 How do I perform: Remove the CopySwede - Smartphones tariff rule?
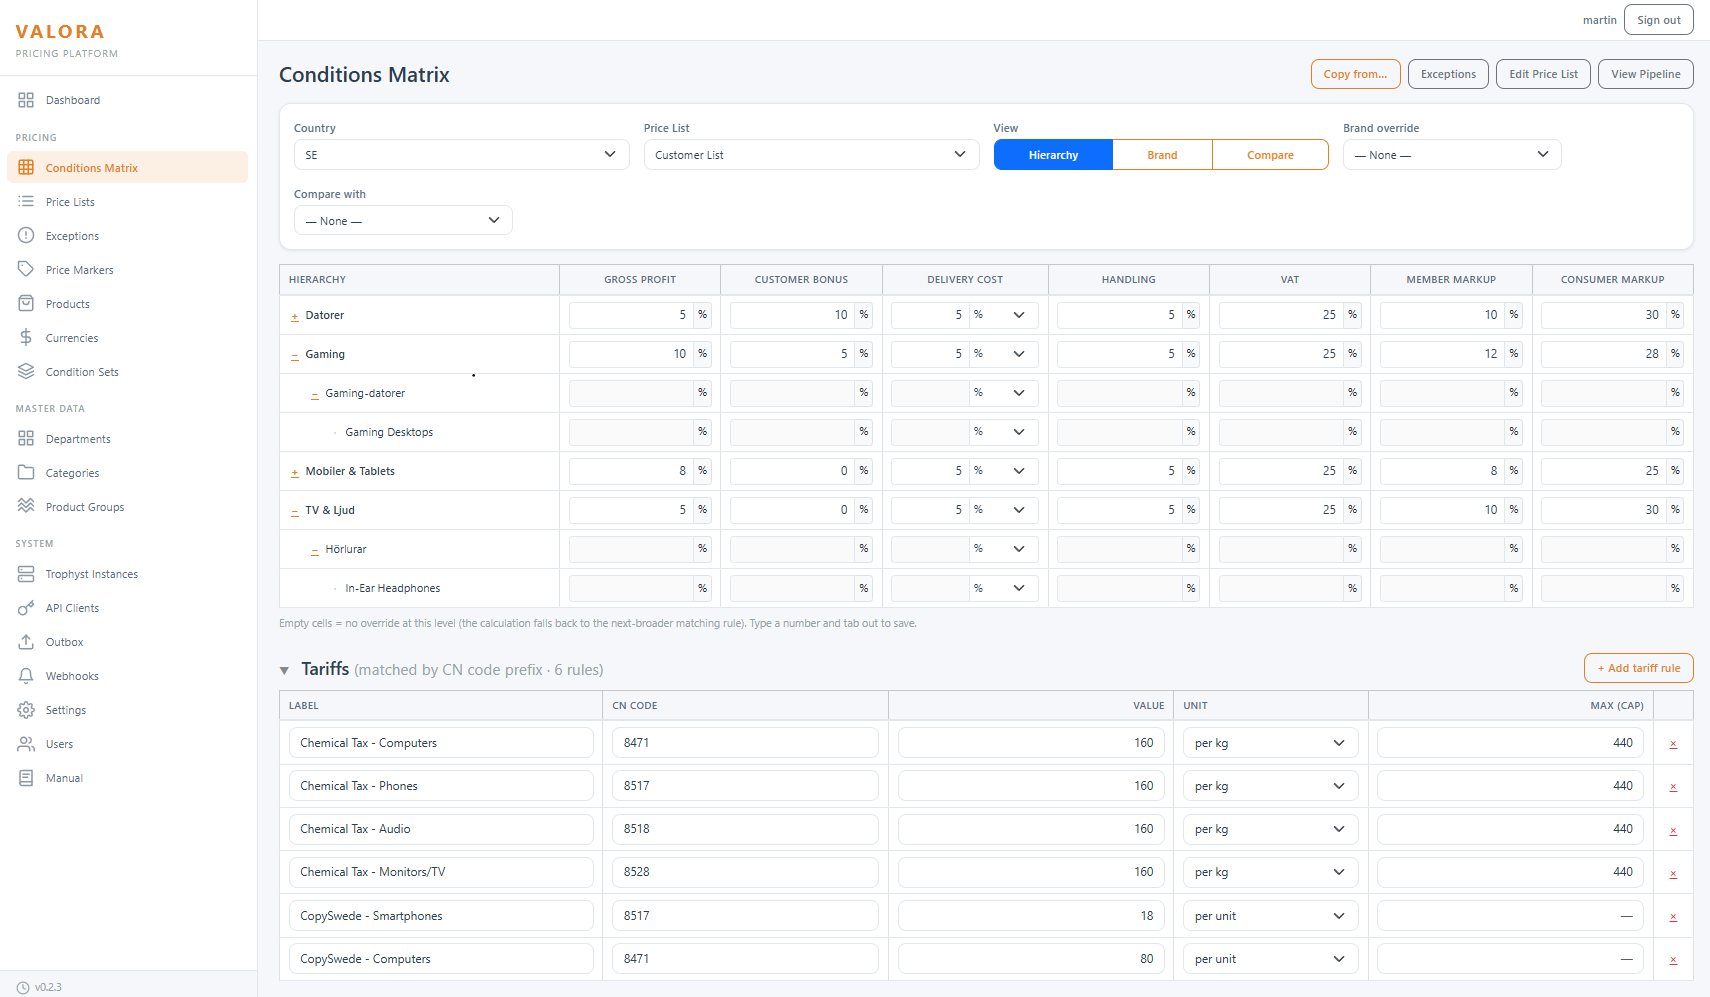(1673, 917)
